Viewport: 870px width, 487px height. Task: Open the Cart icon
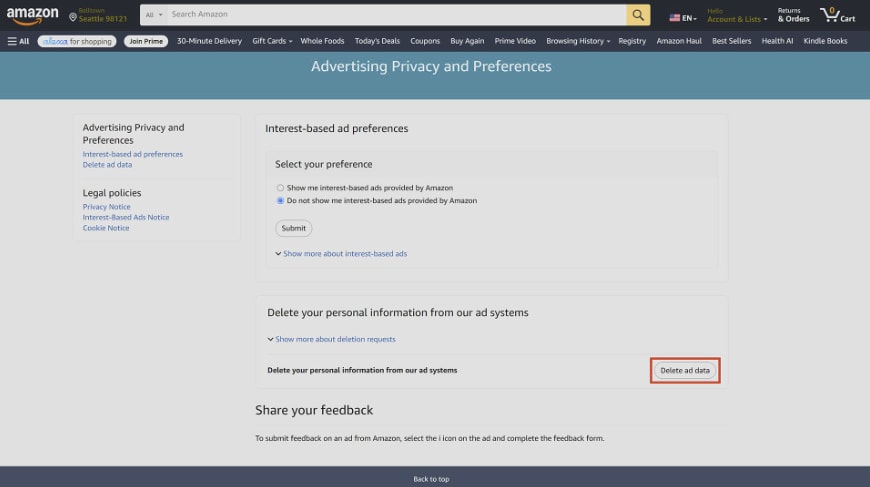tap(838, 15)
